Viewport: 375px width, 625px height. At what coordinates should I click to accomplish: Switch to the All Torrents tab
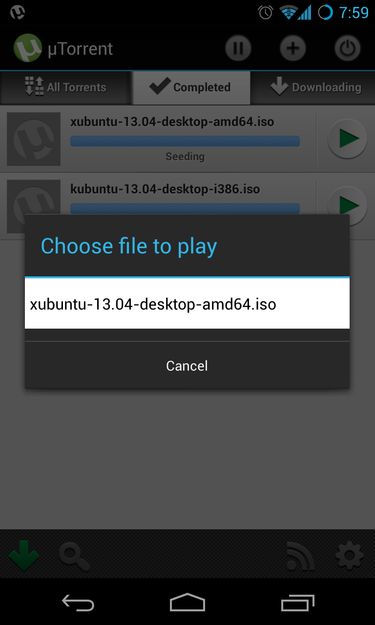(x=66, y=88)
